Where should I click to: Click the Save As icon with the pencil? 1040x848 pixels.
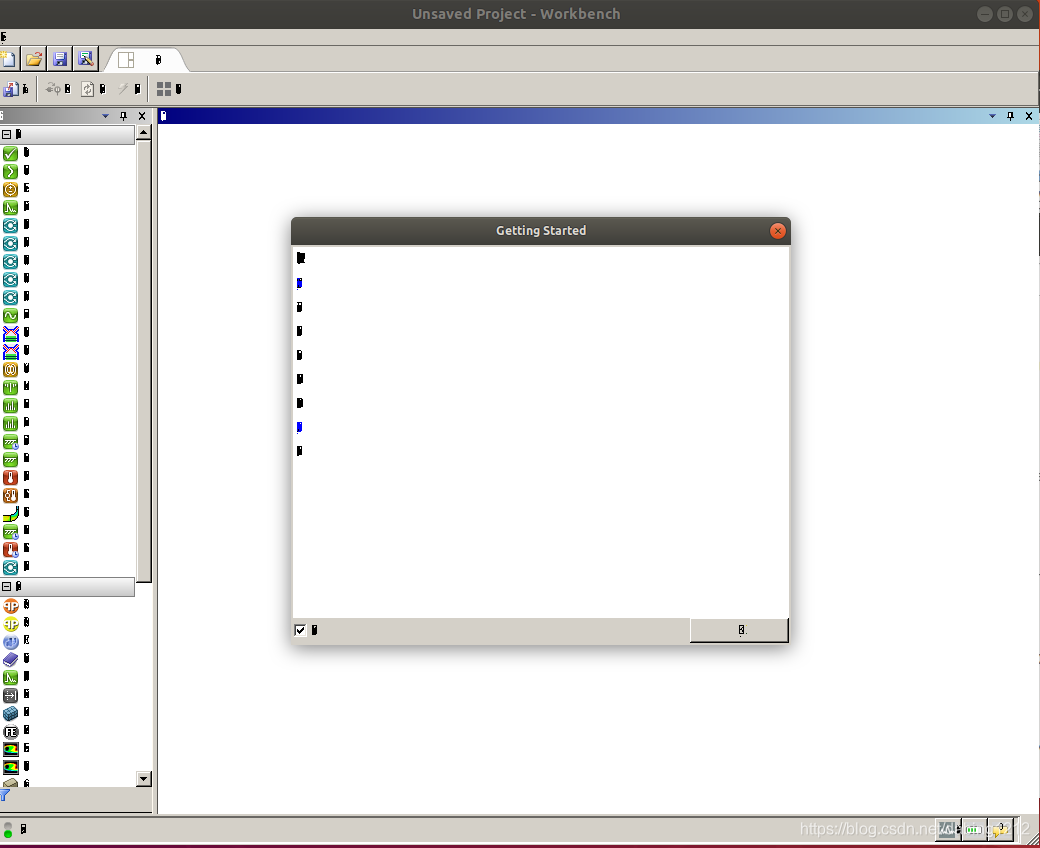(x=86, y=59)
